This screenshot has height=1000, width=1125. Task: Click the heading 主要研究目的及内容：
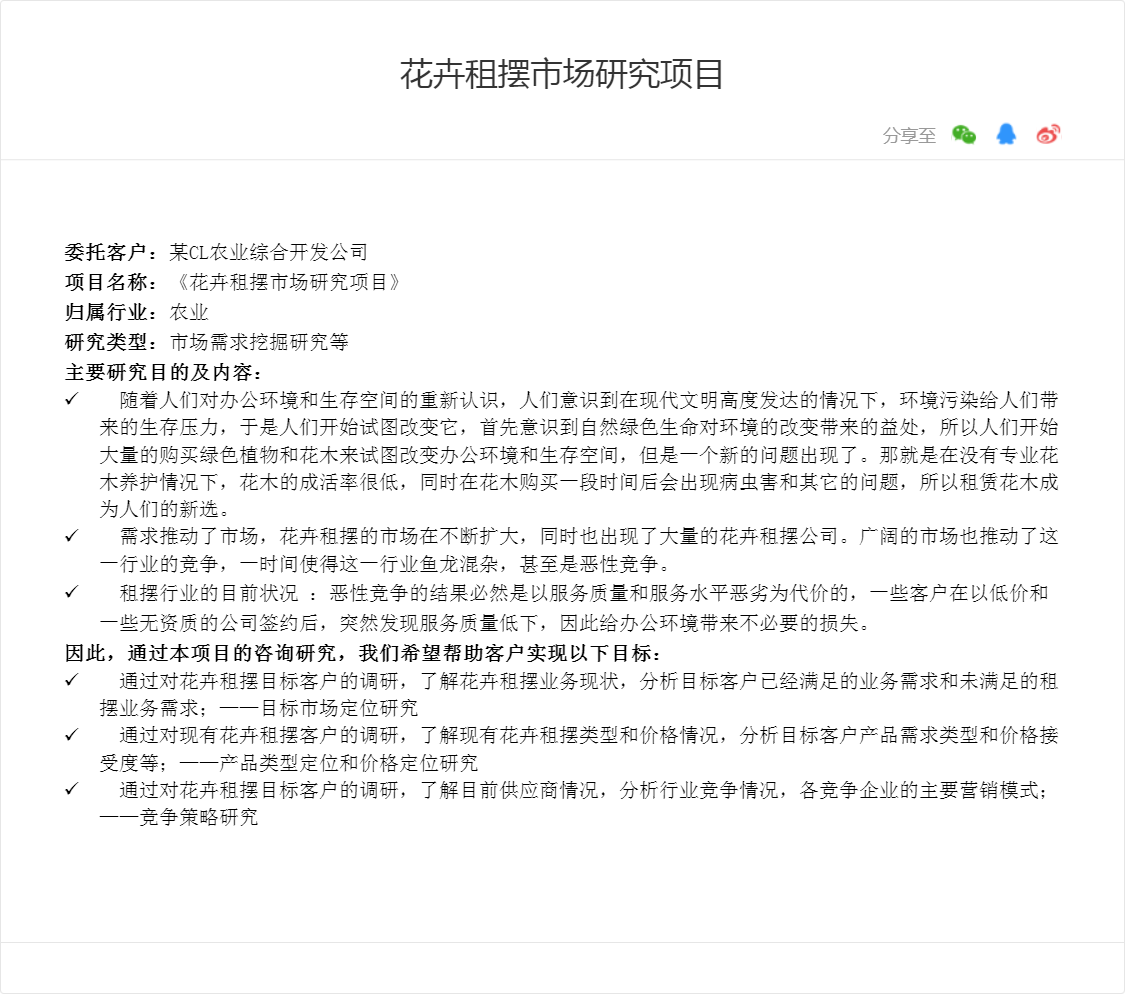[164, 373]
